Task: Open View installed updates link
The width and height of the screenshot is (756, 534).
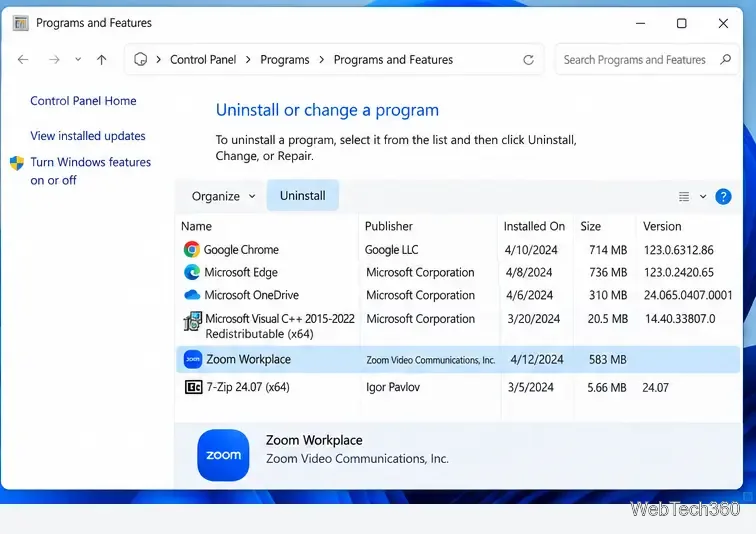Action: 88,136
